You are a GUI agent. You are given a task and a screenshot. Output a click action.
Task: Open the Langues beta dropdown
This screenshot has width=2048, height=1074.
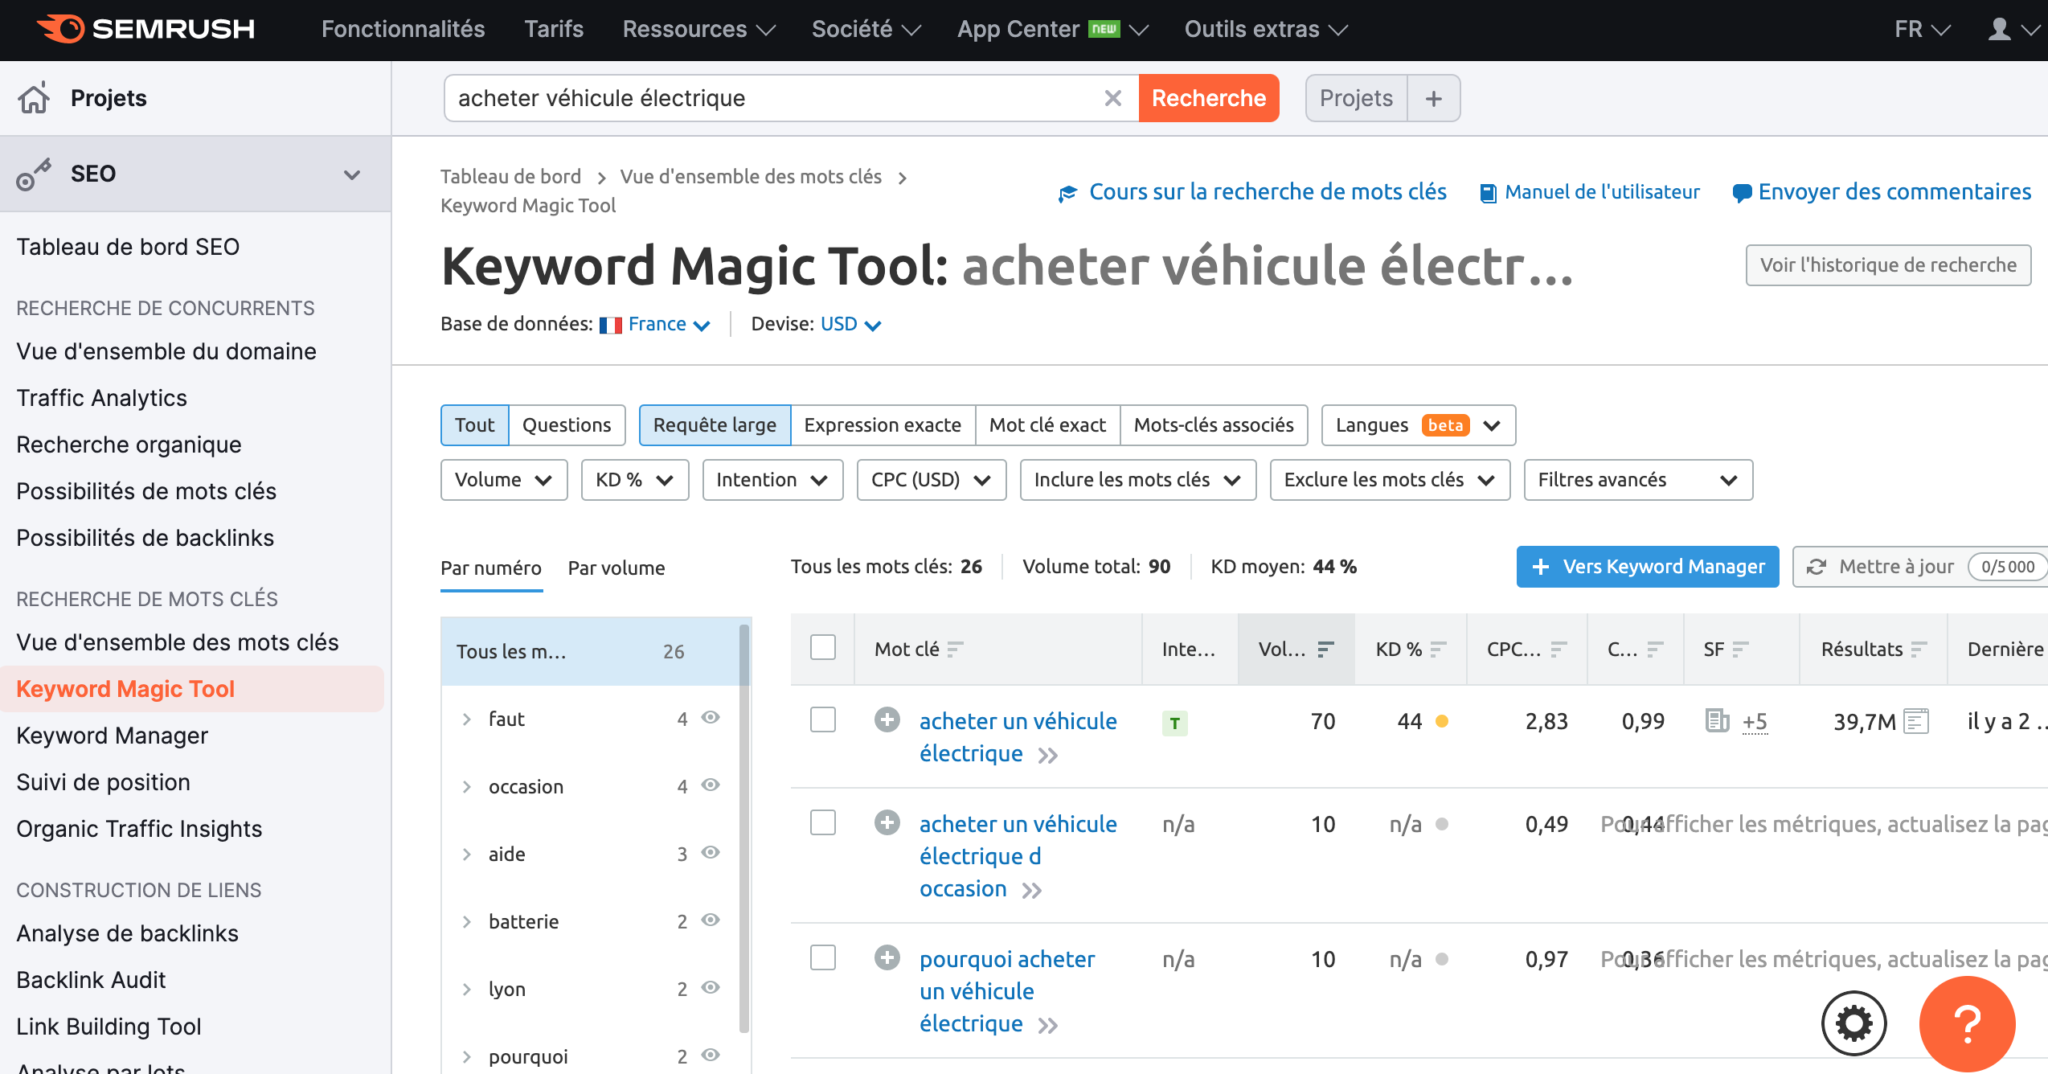point(1418,425)
